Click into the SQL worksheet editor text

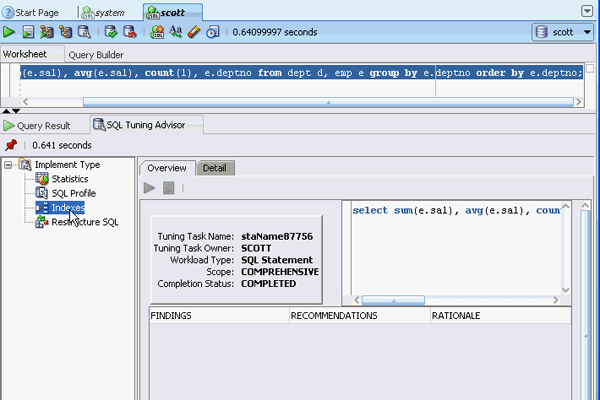coord(302,73)
